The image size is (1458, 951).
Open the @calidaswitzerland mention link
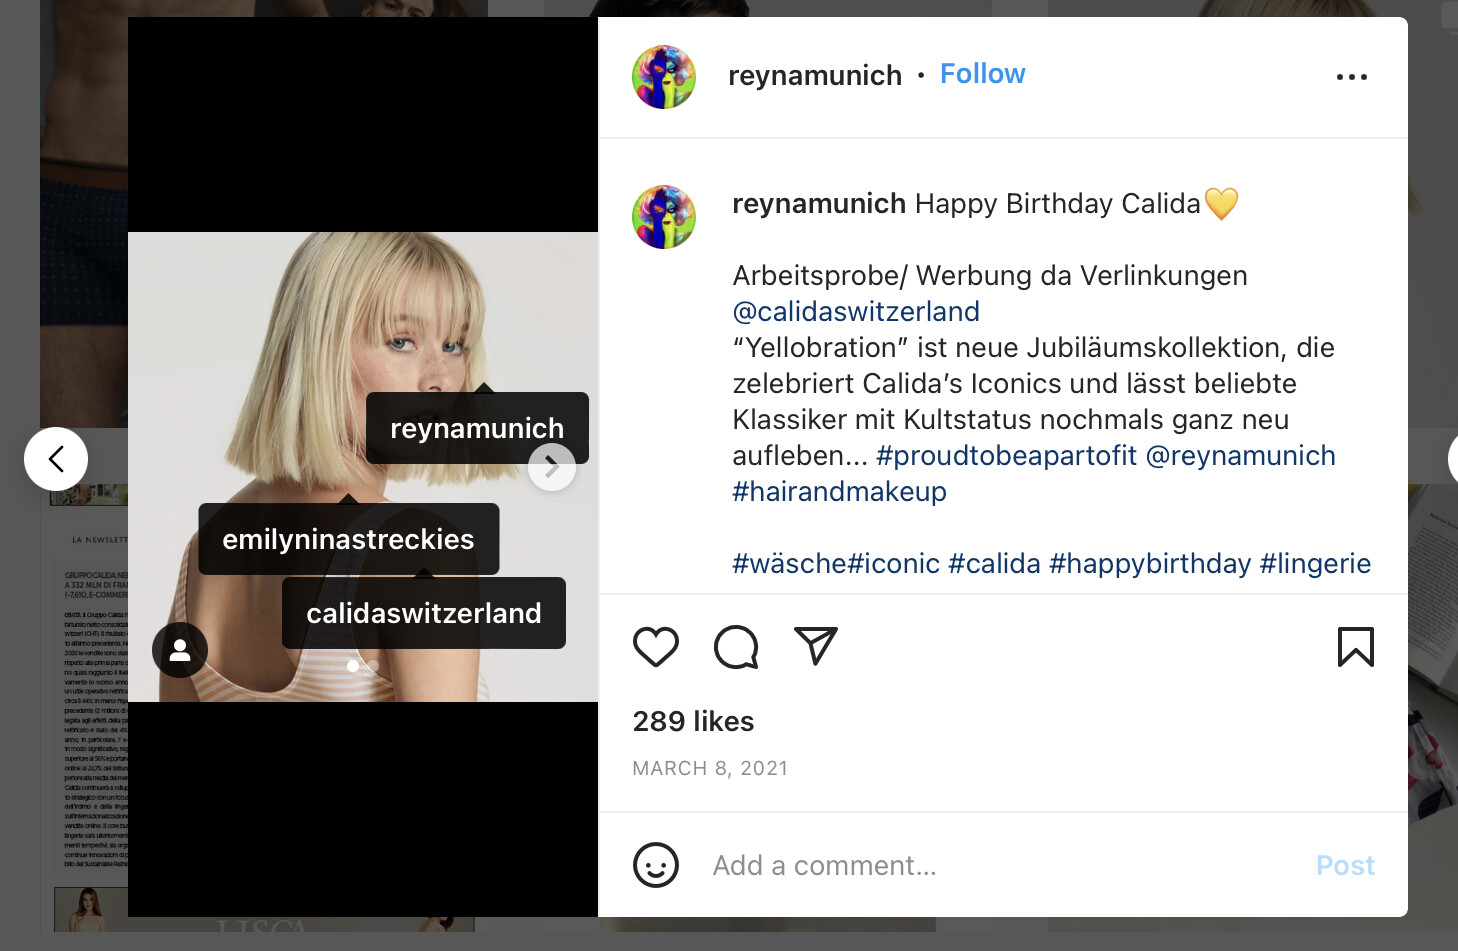point(856,312)
